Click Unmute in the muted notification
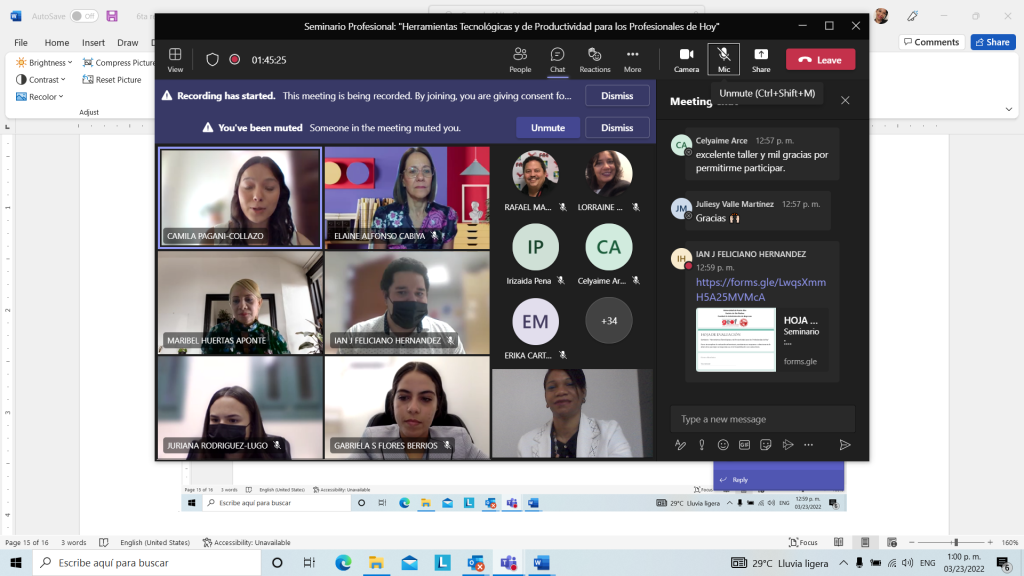The image size is (1024, 576). [547, 127]
